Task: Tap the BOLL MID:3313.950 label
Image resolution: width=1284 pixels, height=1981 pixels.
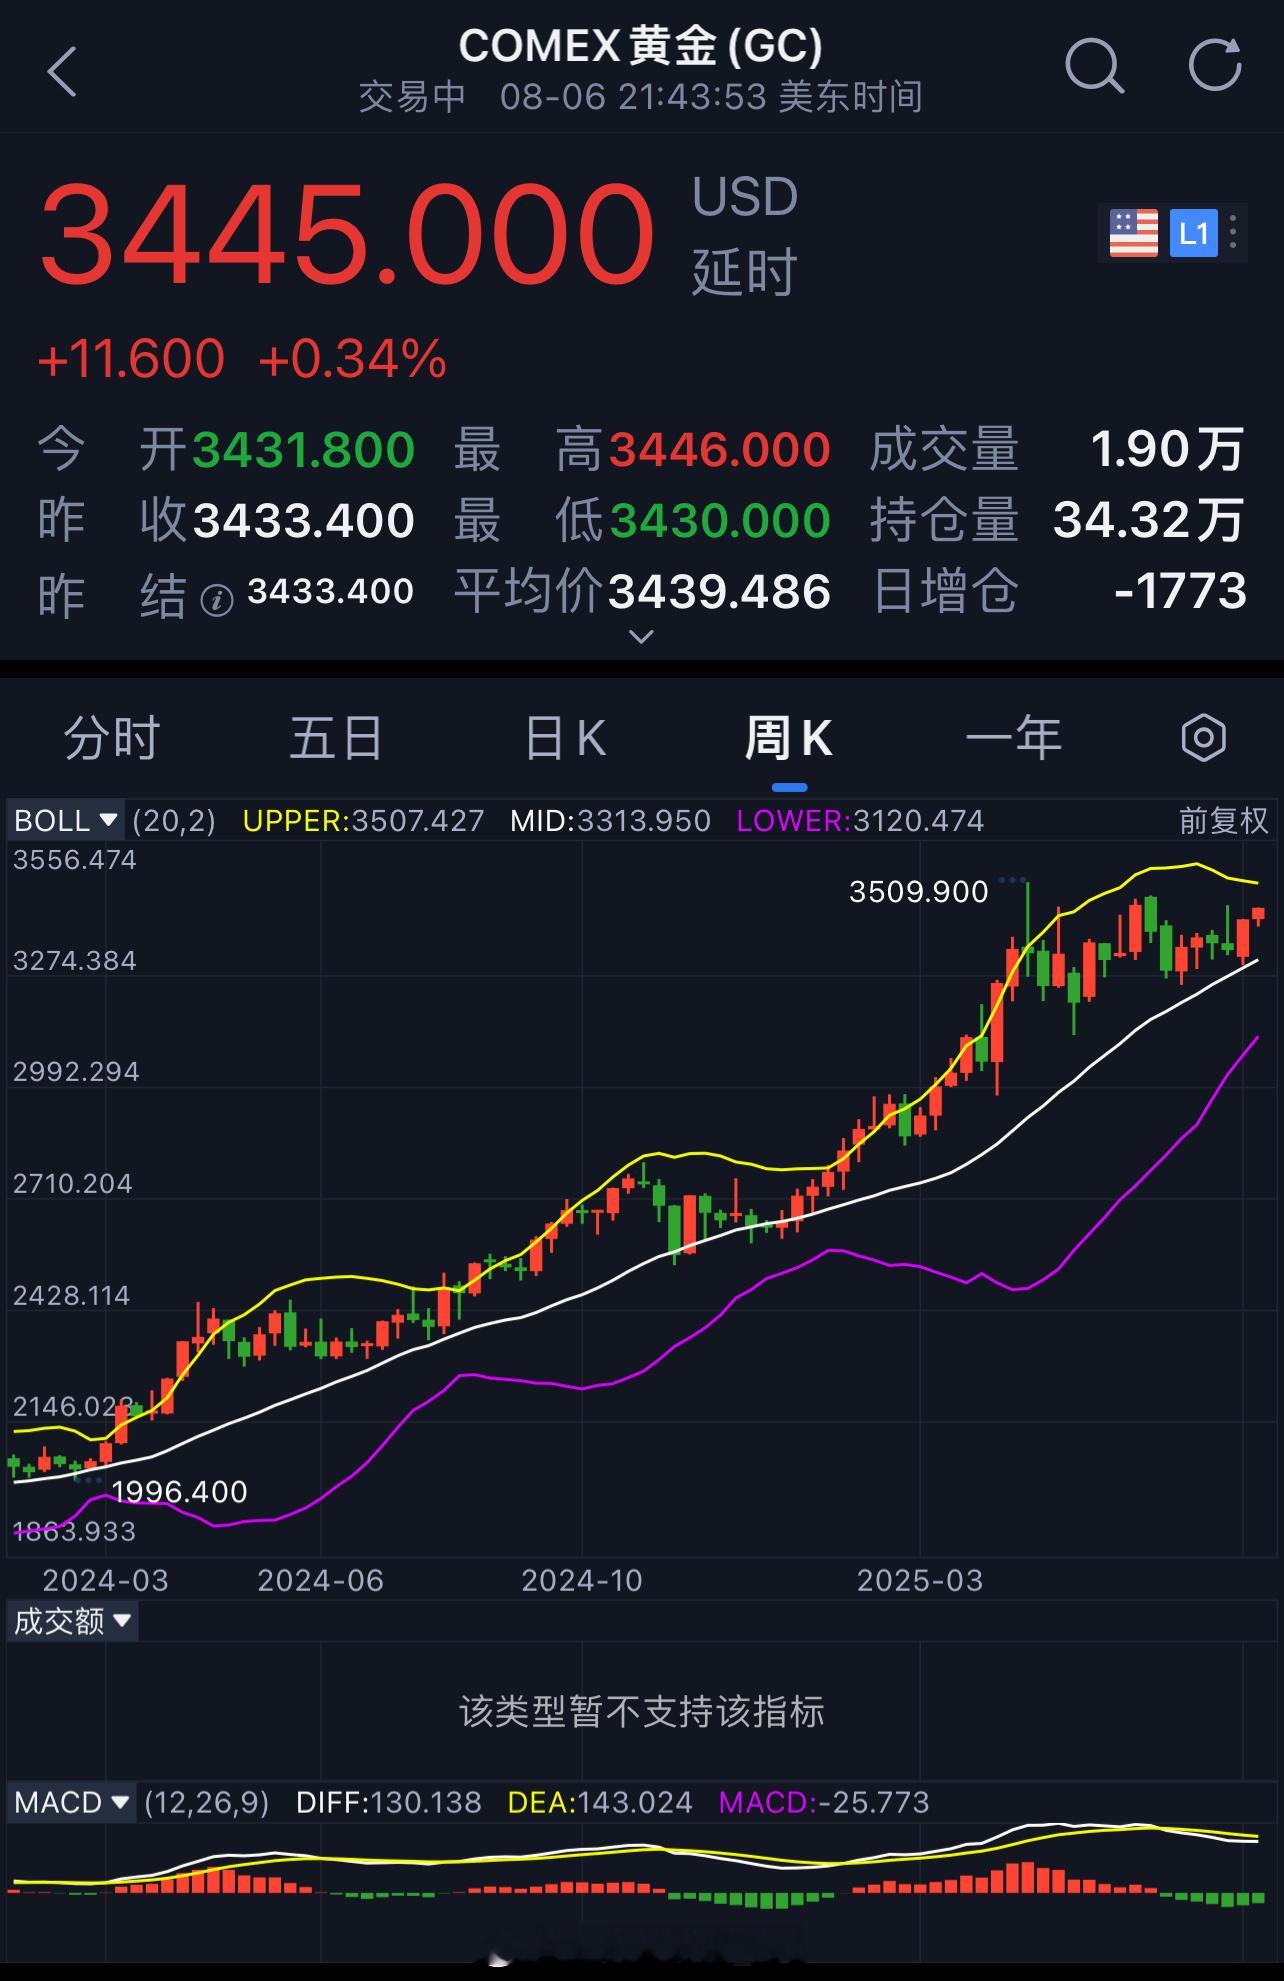Action: [610, 821]
